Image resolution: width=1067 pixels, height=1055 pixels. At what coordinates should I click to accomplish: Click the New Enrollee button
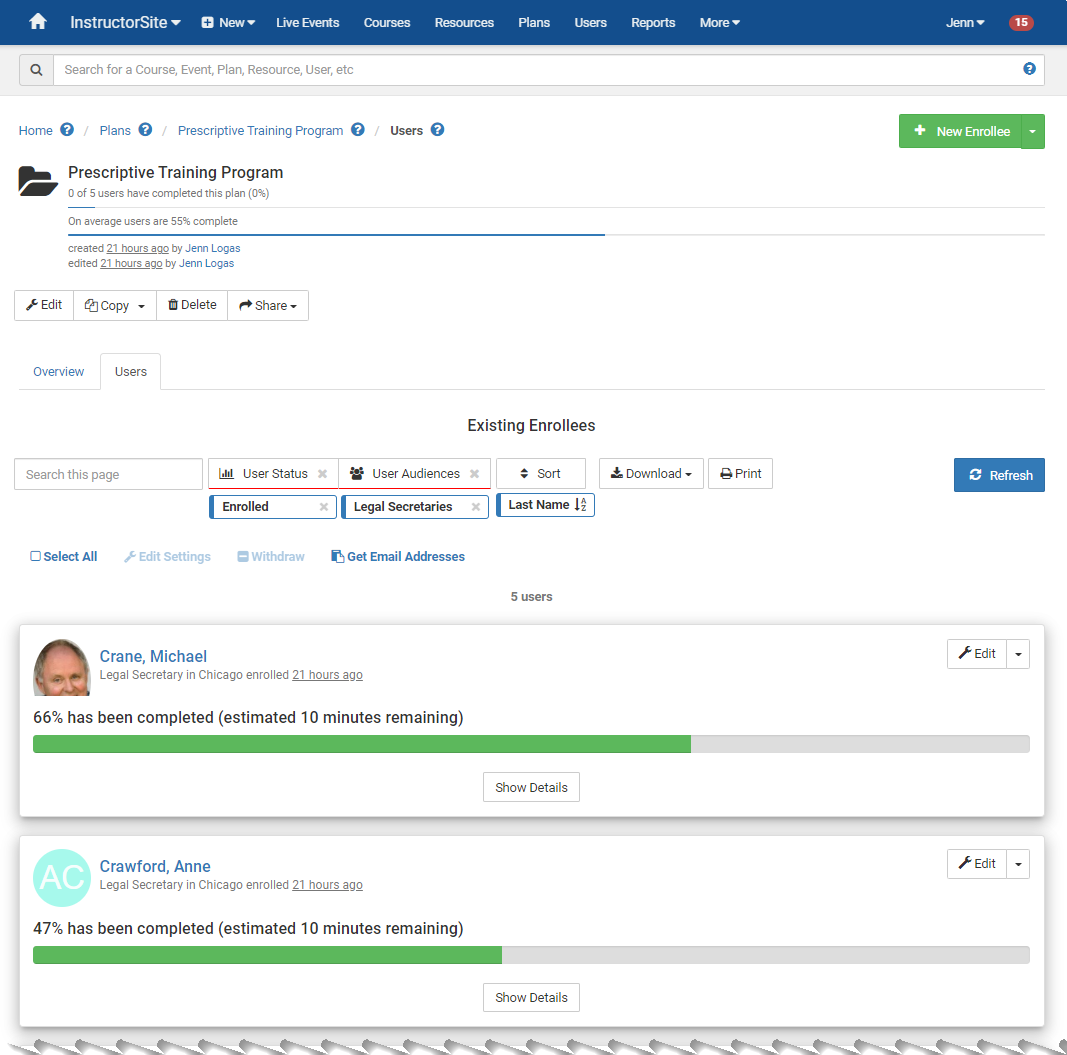coord(960,131)
